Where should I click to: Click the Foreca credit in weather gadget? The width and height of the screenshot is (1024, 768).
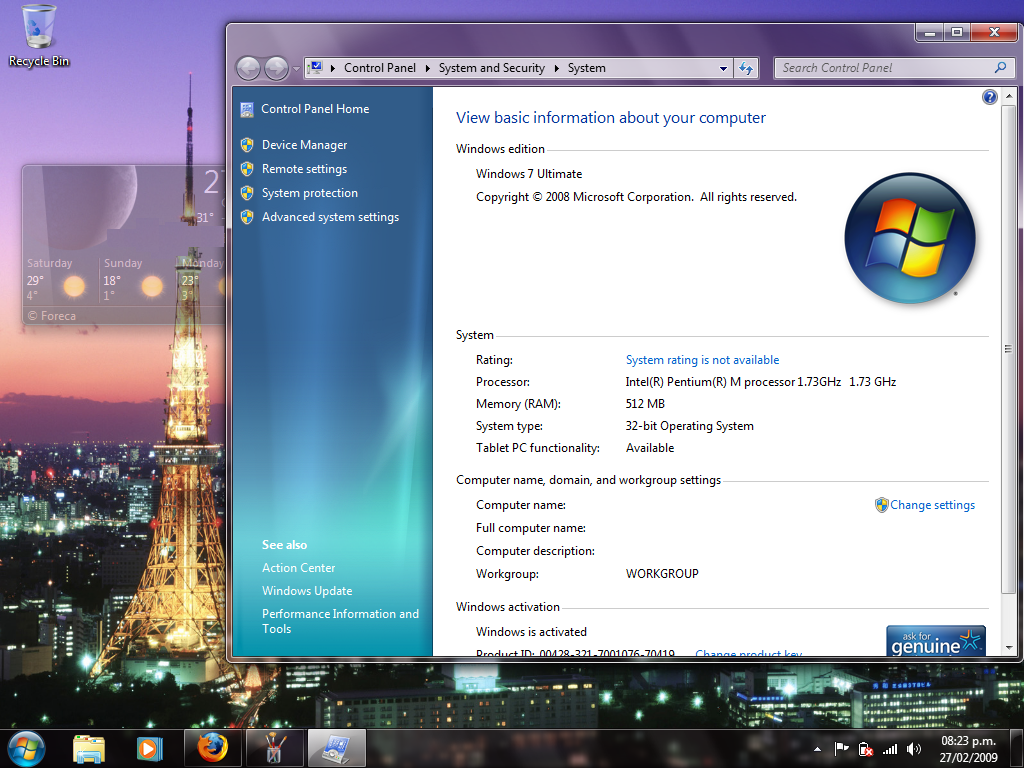click(x=52, y=316)
